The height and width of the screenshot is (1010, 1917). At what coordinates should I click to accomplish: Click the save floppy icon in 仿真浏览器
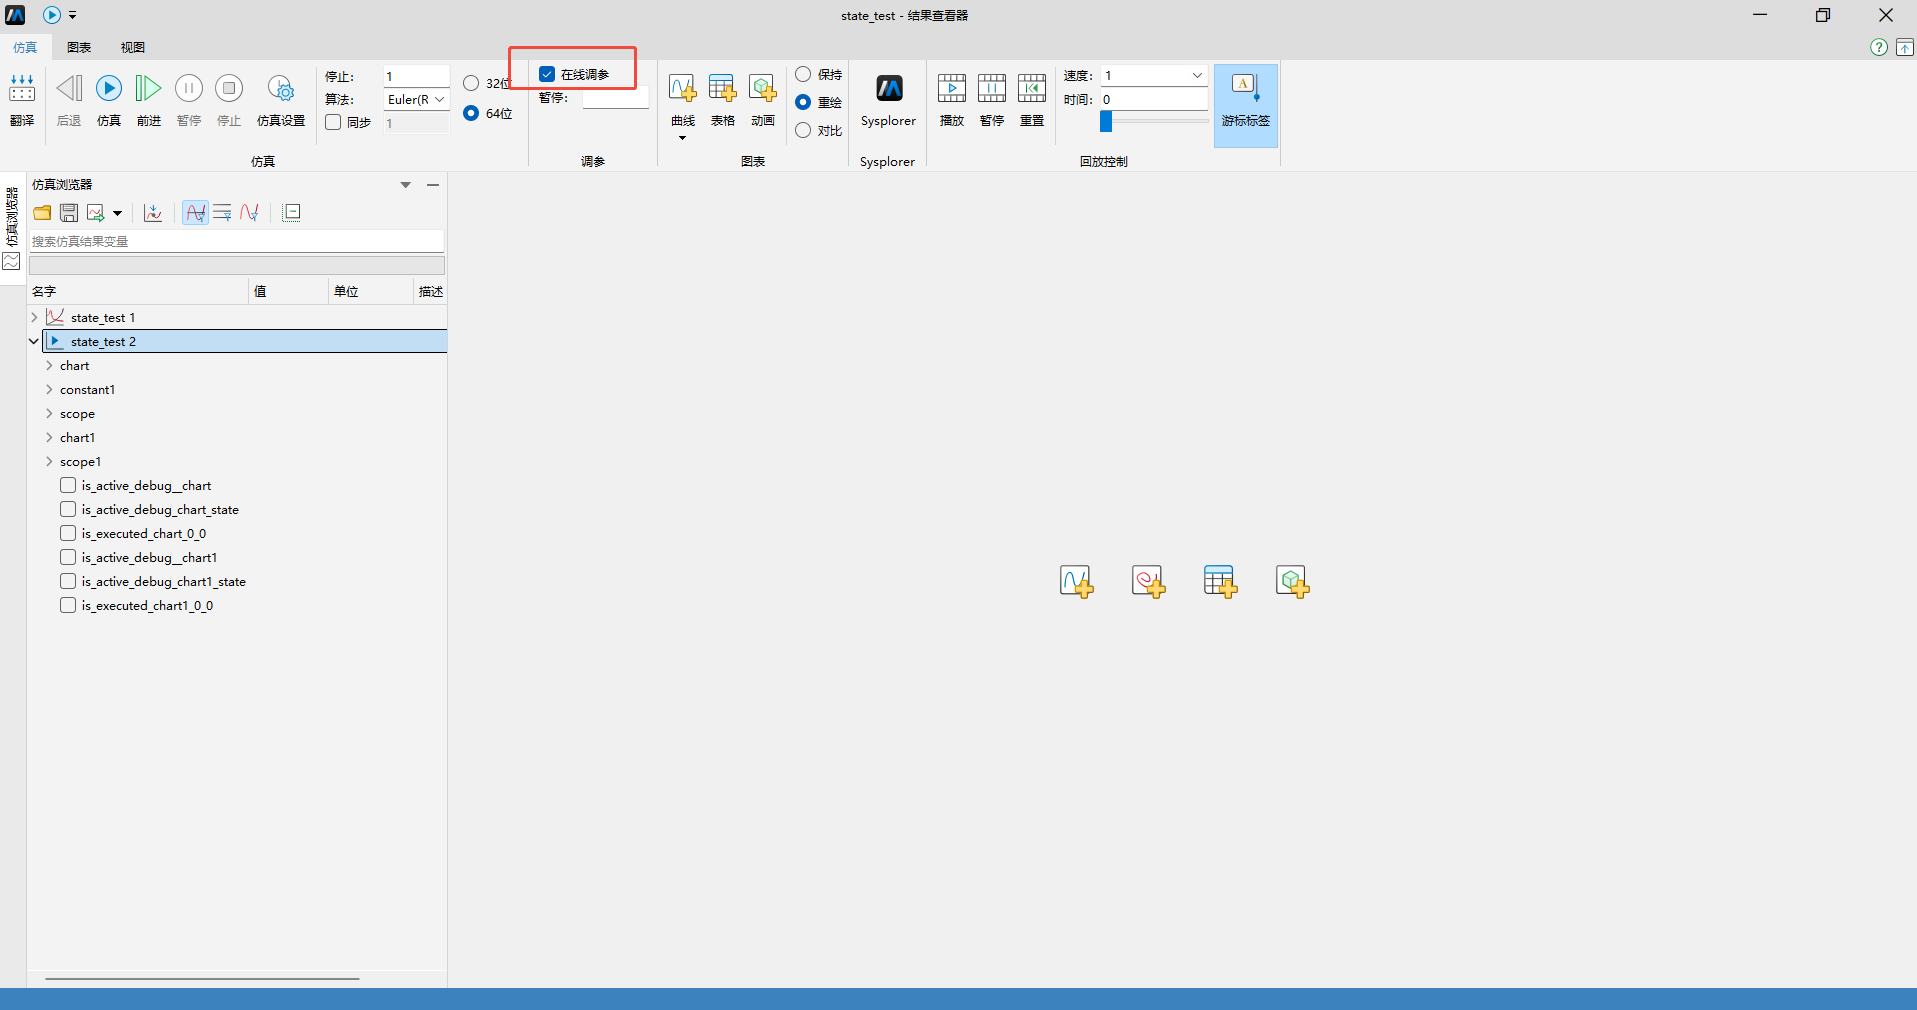[69, 213]
